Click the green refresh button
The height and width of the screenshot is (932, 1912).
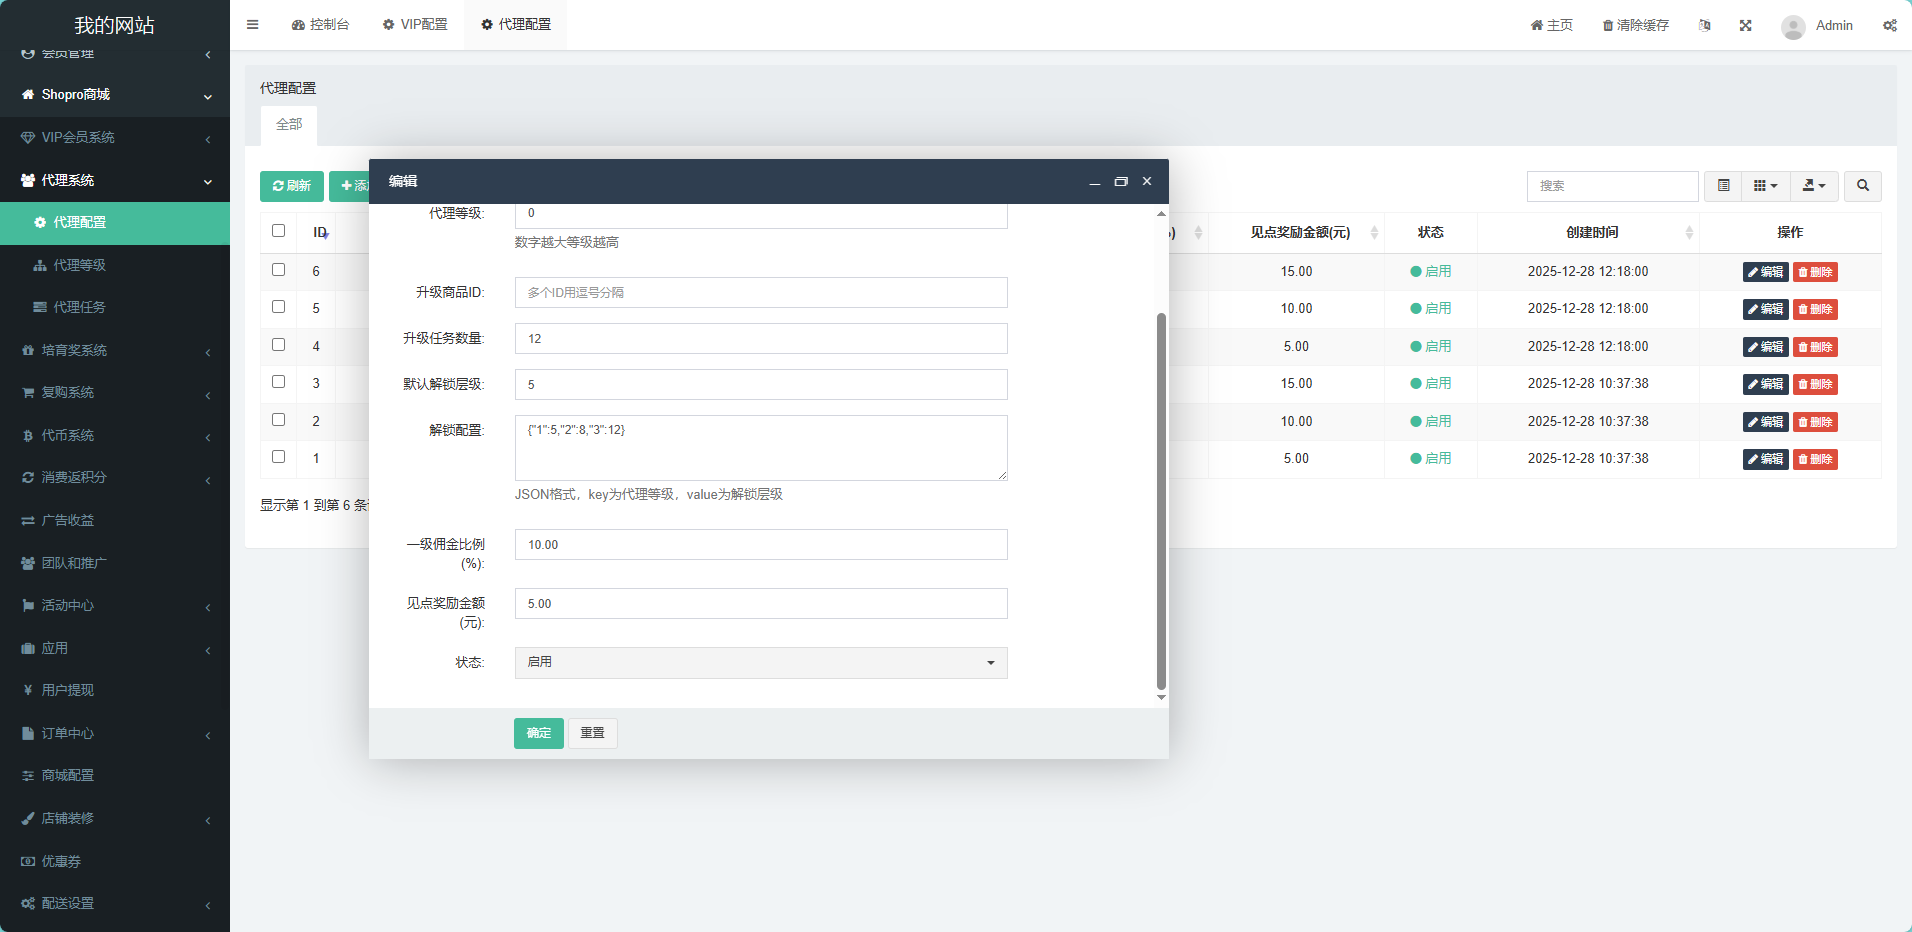(291, 186)
